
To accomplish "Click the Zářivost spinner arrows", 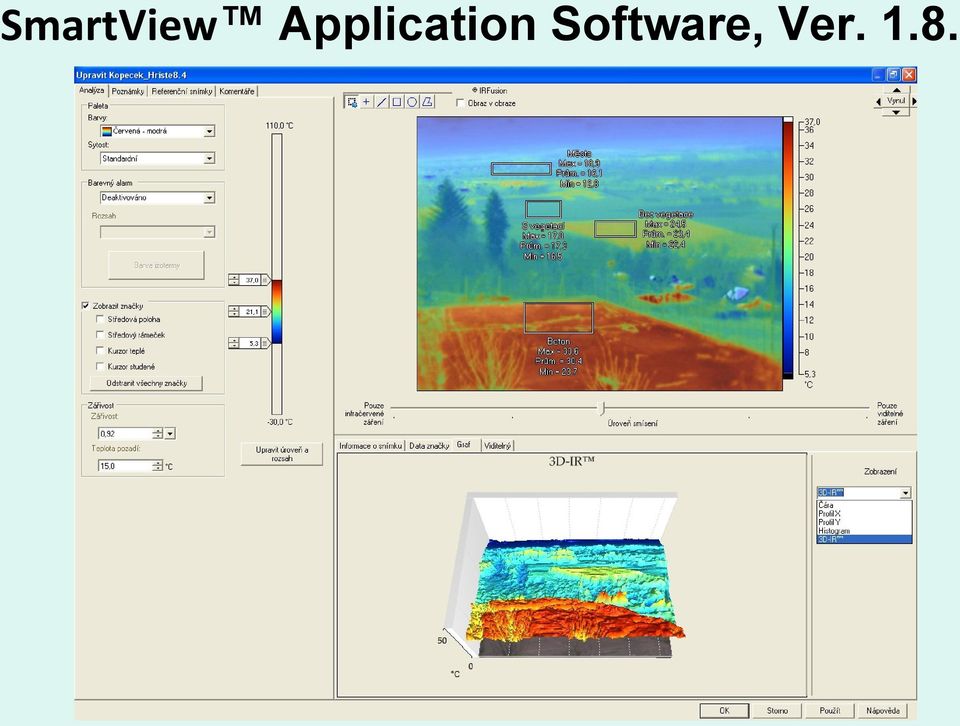I will pos(158,433).
